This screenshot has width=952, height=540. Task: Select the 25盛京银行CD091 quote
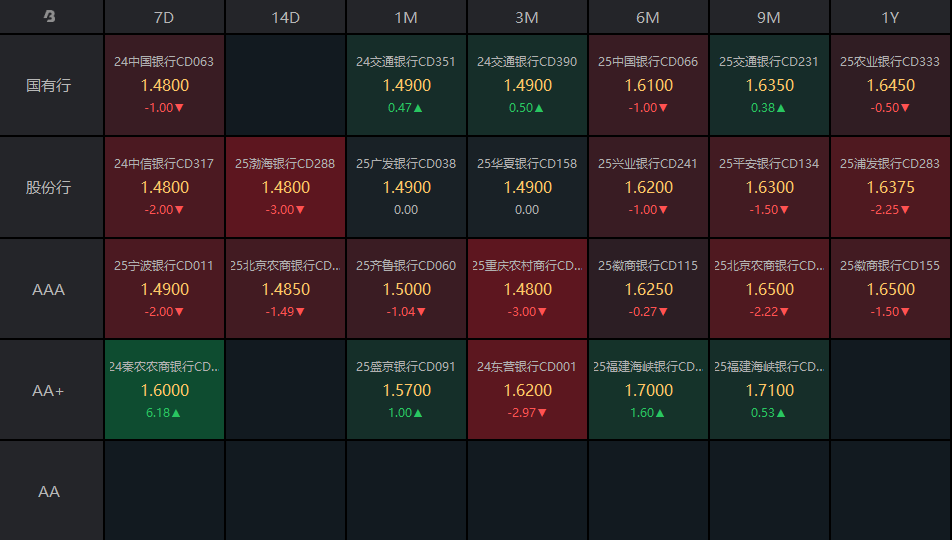tap(406, 391)
